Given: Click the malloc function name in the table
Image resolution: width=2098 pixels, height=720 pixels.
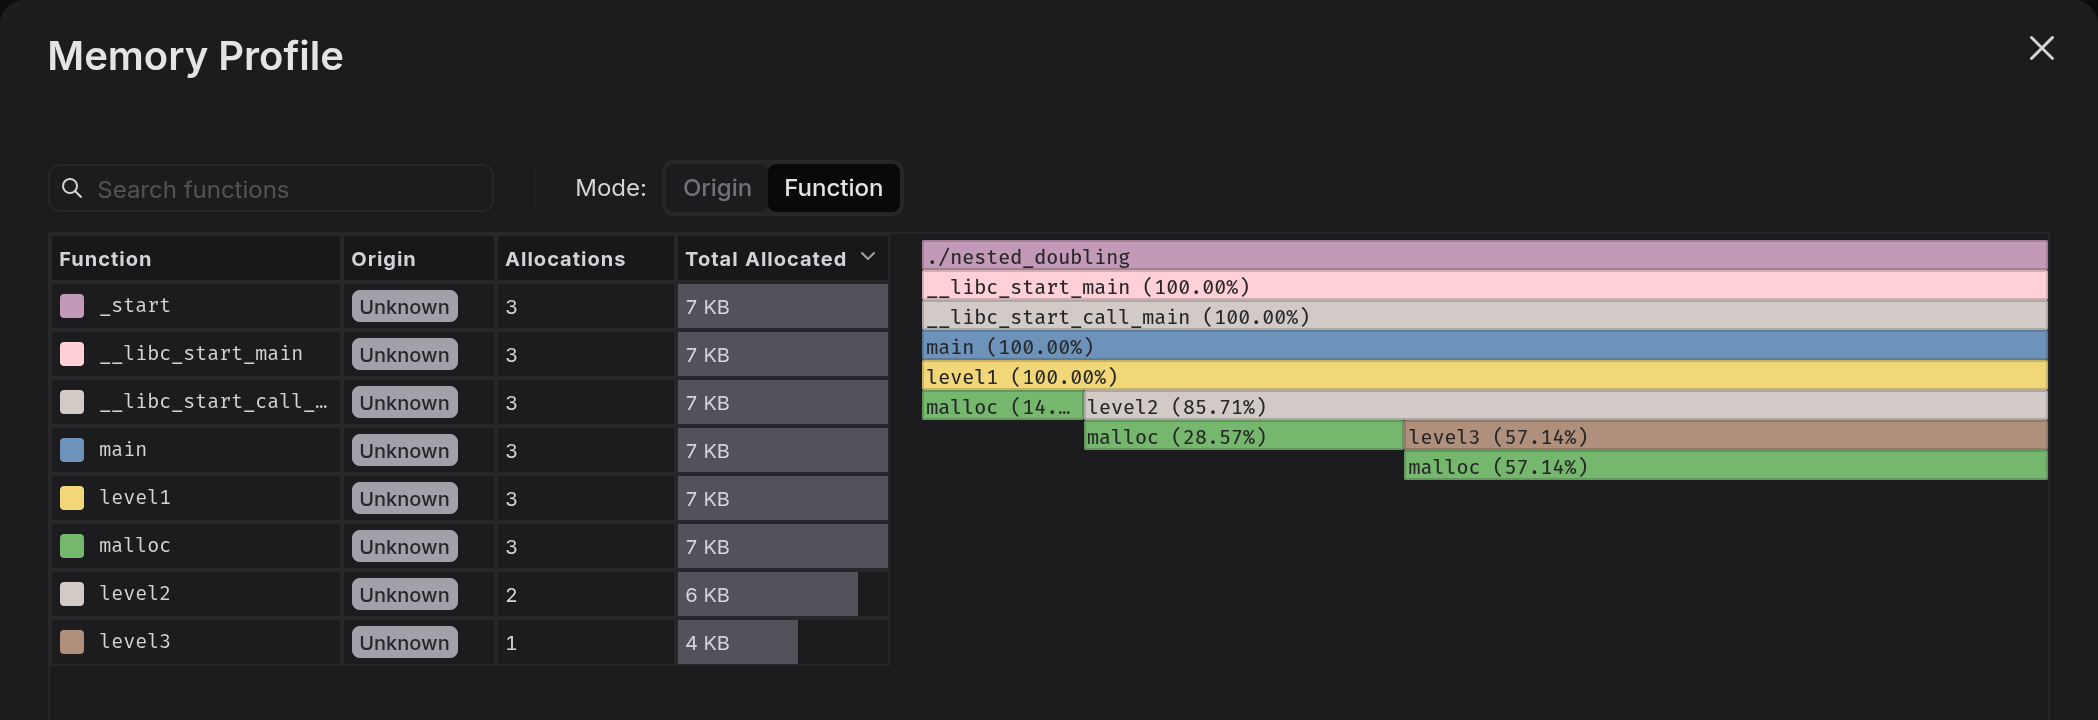Looking at the screenshot, I should [135, 545].
